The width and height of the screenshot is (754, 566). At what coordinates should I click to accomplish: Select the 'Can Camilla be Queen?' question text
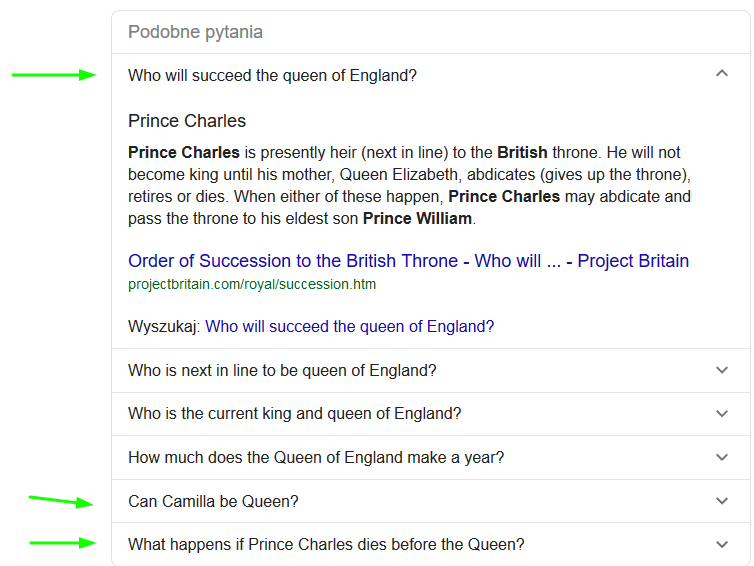click(x=213, y=501)
